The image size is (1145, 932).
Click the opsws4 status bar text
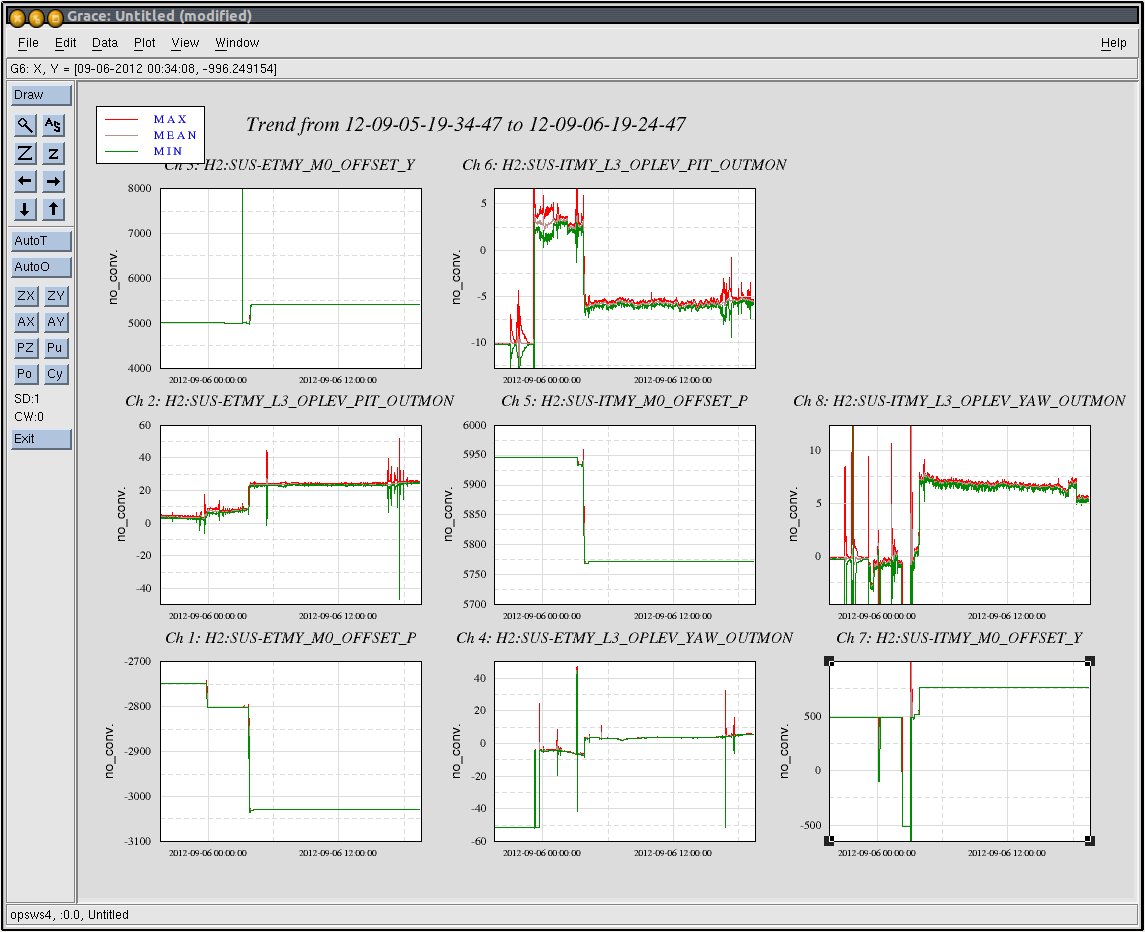(69, 914)
